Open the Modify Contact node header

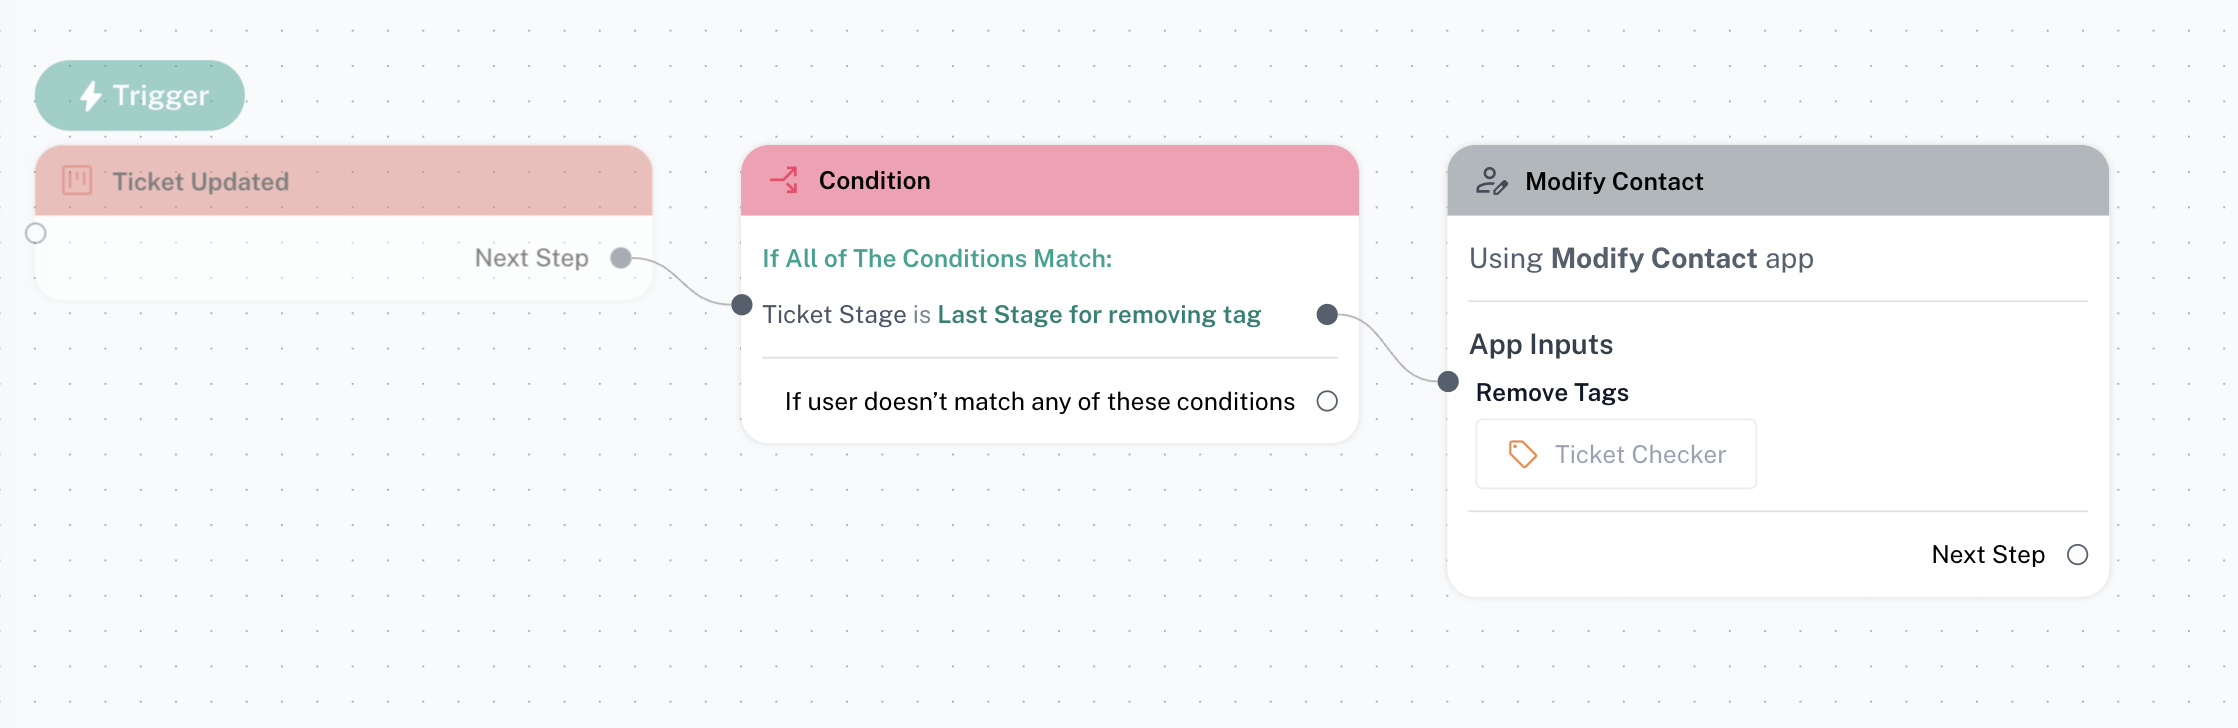(x=1777, y=181)
